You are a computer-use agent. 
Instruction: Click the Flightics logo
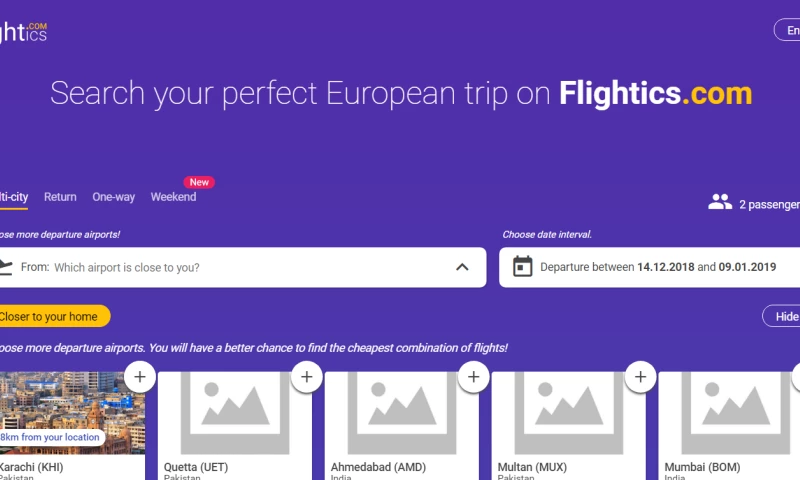click(x=23, y=32)
